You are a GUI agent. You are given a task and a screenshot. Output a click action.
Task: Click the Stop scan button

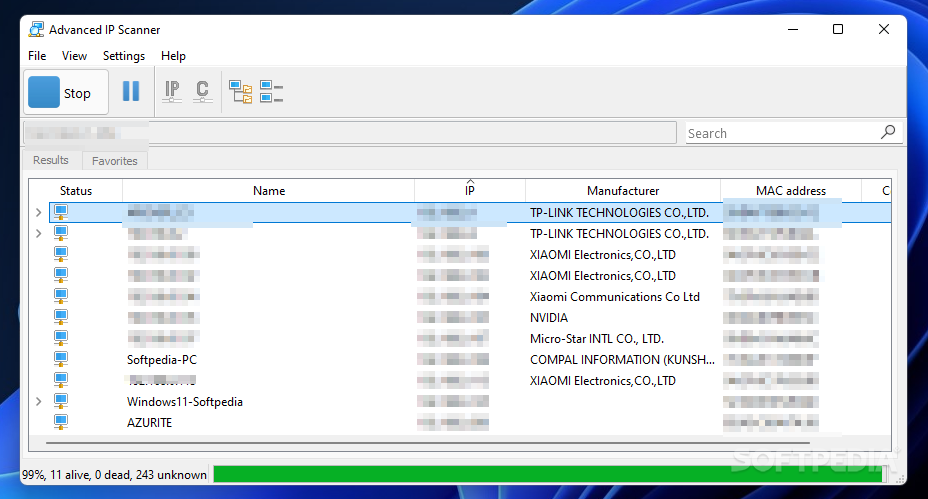[x=66, y=92]
